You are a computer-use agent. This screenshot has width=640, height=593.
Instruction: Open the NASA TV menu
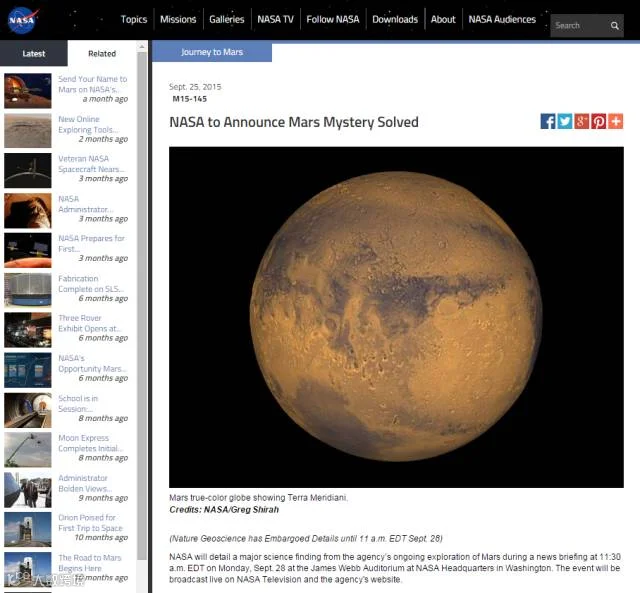coord(275,19)
